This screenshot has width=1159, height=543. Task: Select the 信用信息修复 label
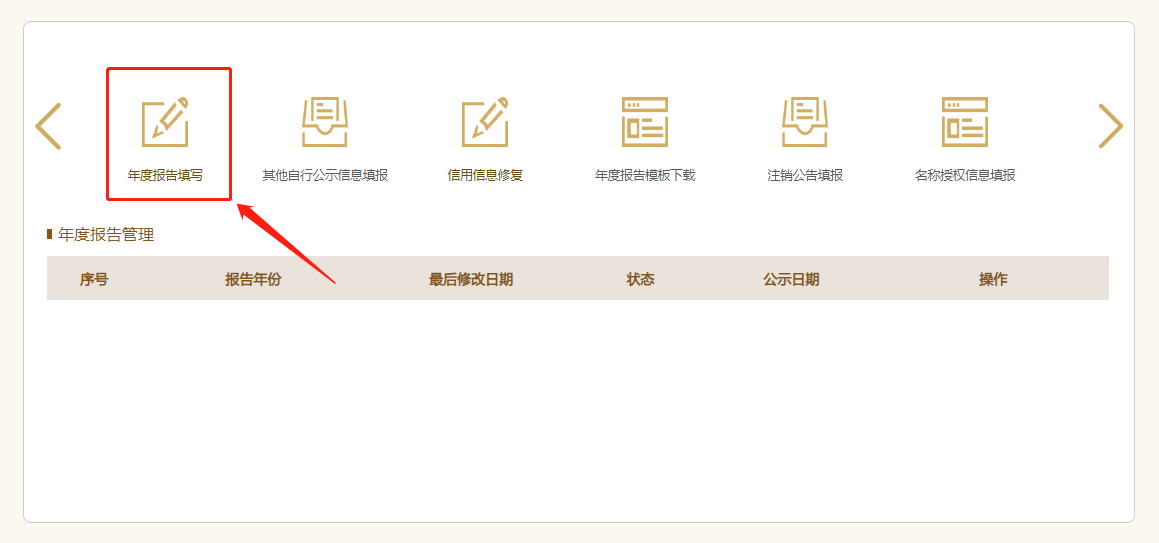pos(485,175)
